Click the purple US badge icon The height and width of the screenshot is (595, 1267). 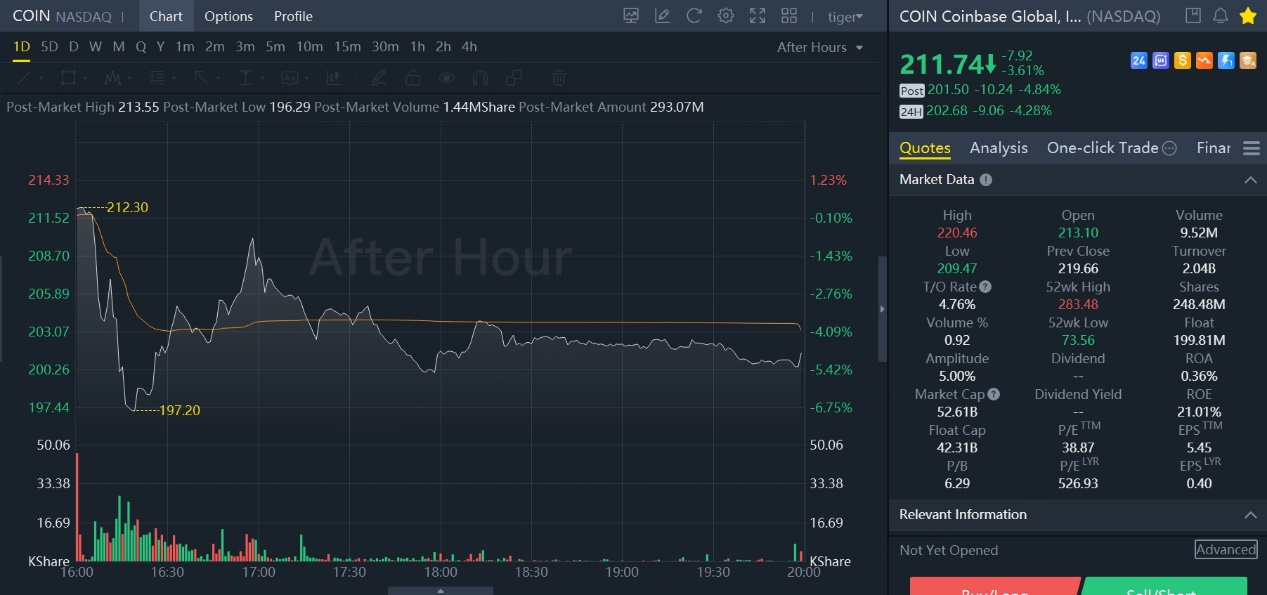1161,61
